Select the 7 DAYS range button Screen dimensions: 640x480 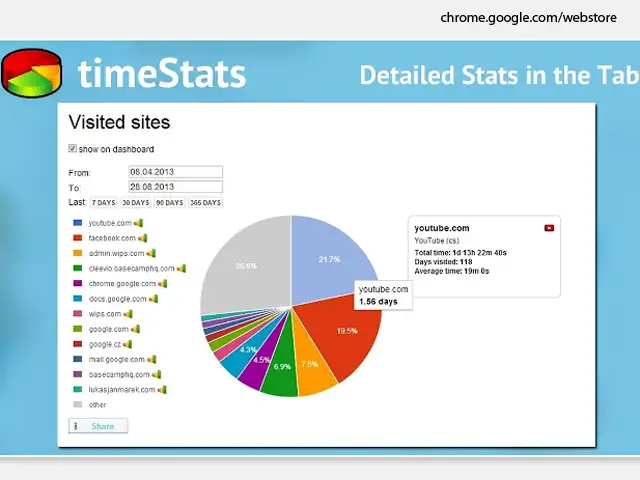[89, 203]
